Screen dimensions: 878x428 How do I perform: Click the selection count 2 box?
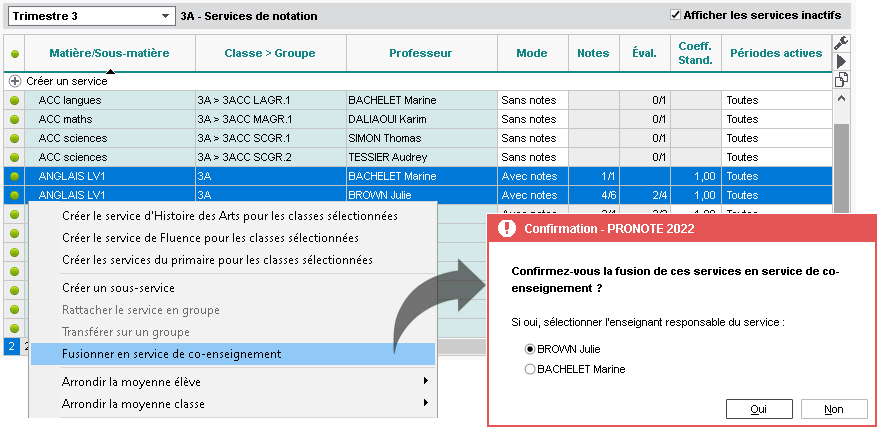click(11, 347)
